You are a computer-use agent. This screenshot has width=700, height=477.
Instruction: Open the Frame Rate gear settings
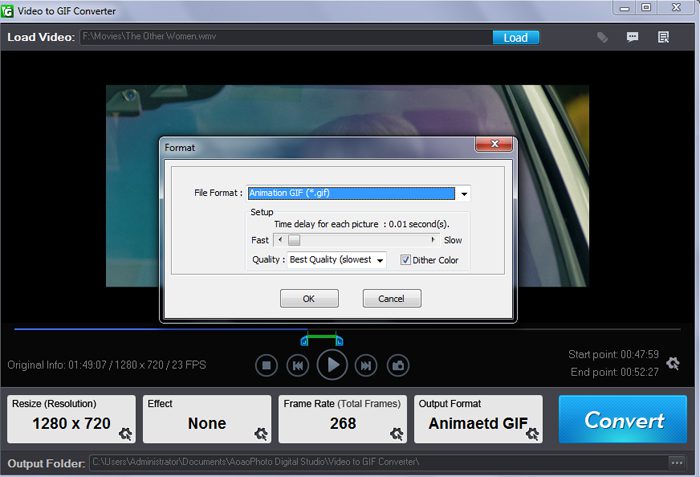(x=396, y=434)
